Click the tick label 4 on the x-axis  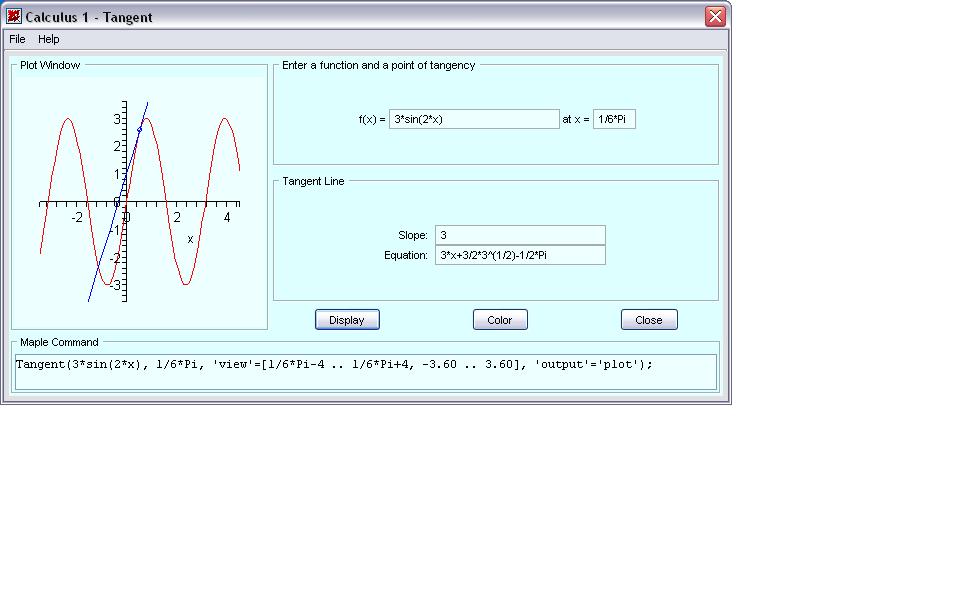(x=227, y=218)
